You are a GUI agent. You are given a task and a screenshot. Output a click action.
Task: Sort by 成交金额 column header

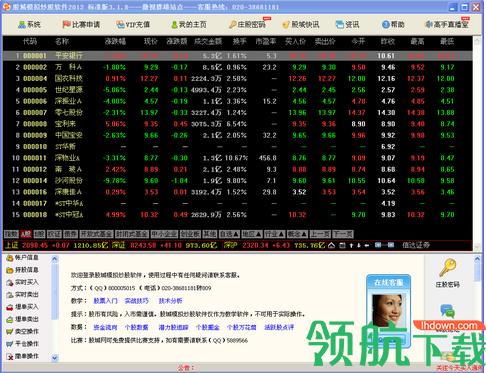(208, 41)
